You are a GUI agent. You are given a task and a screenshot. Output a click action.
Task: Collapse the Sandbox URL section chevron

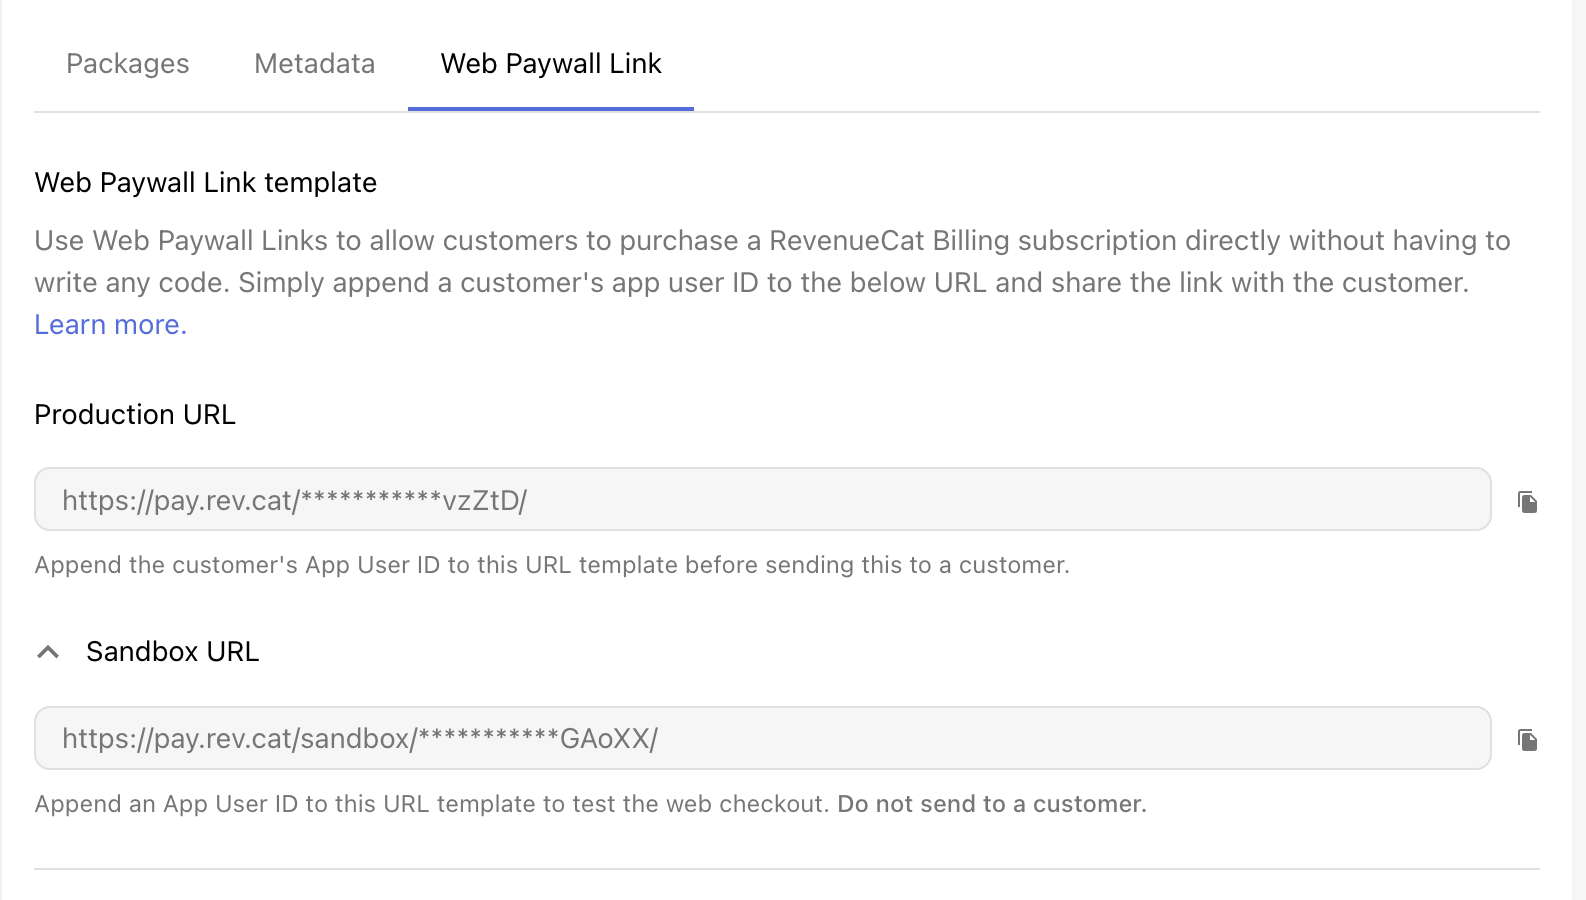[x=48, y=652]
